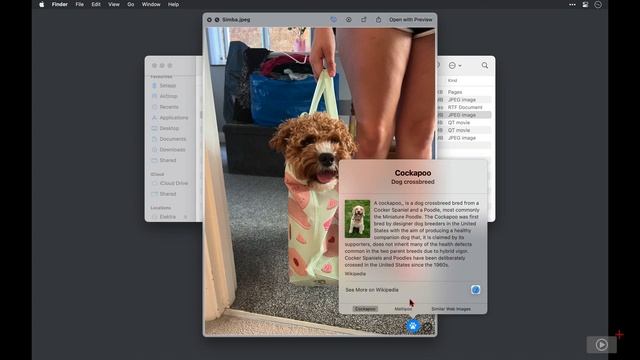Select the highlighted JPEG image row in Finder
This screenshot has height=360, width=640.
pos(464,115)
